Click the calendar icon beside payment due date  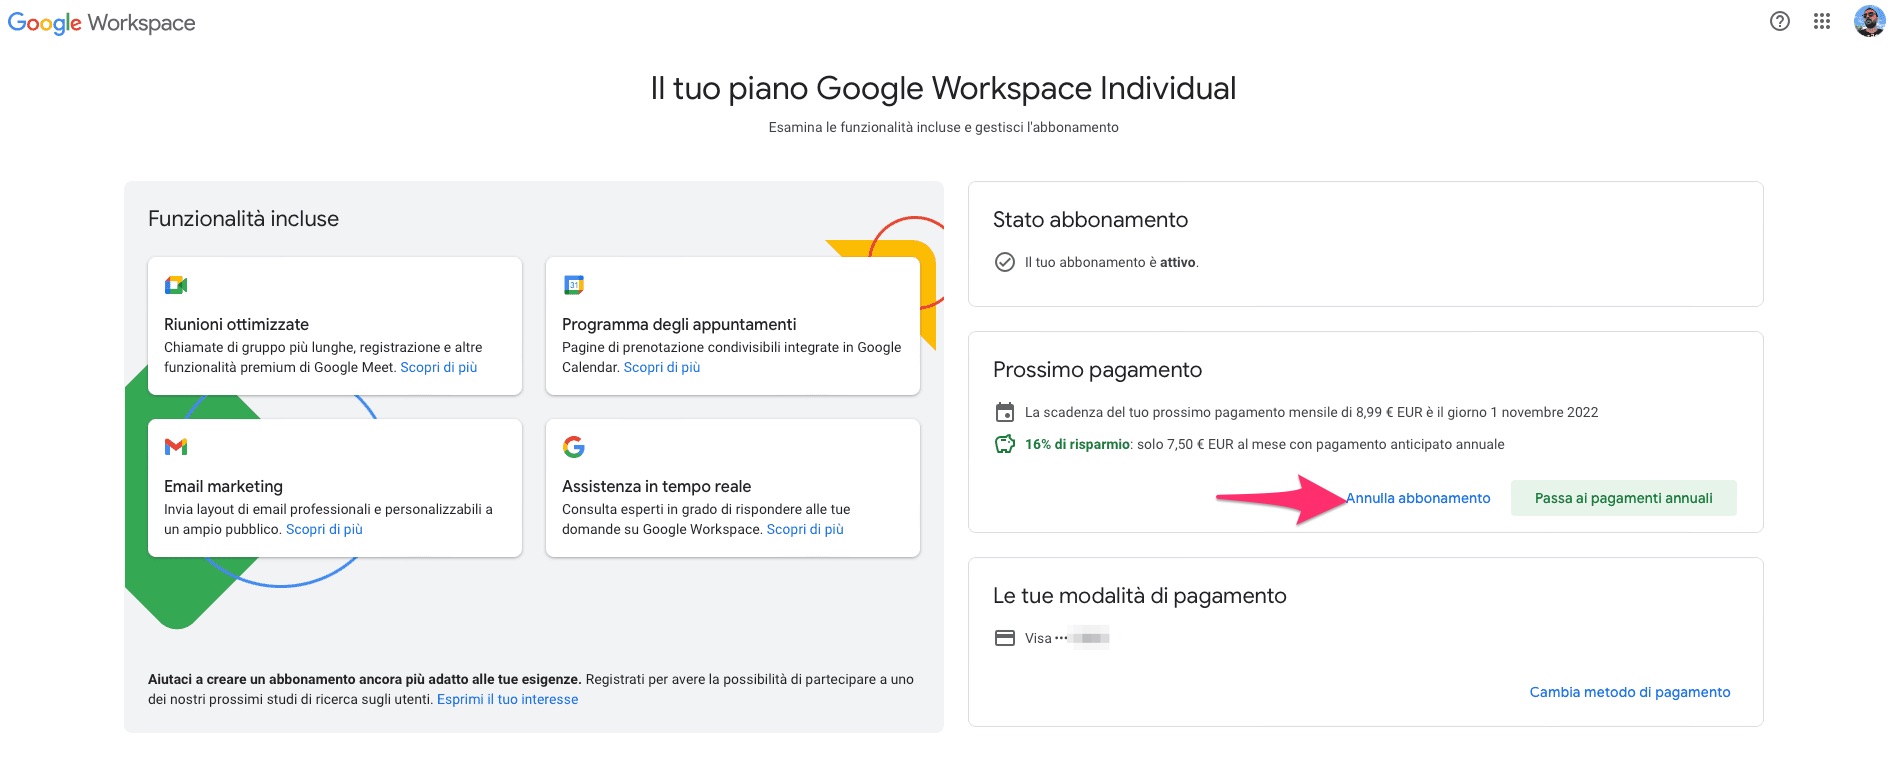(1005, 412)
